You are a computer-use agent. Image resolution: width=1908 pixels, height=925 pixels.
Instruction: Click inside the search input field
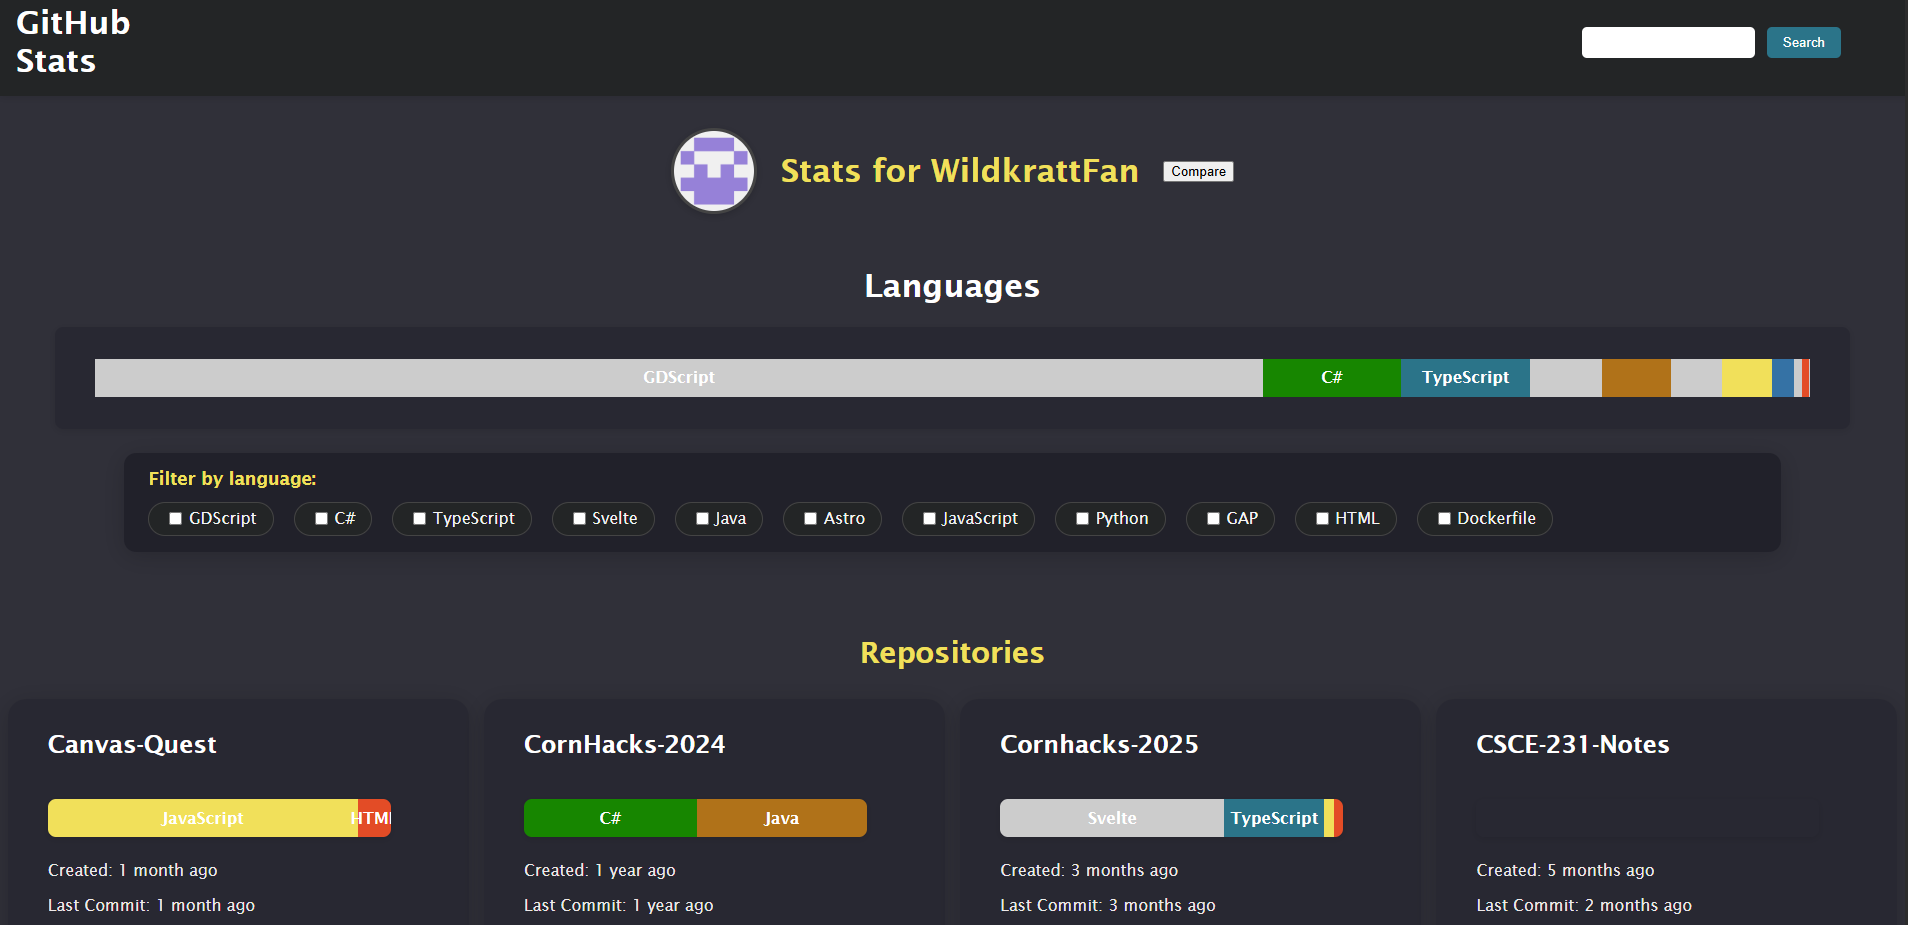1667,42
